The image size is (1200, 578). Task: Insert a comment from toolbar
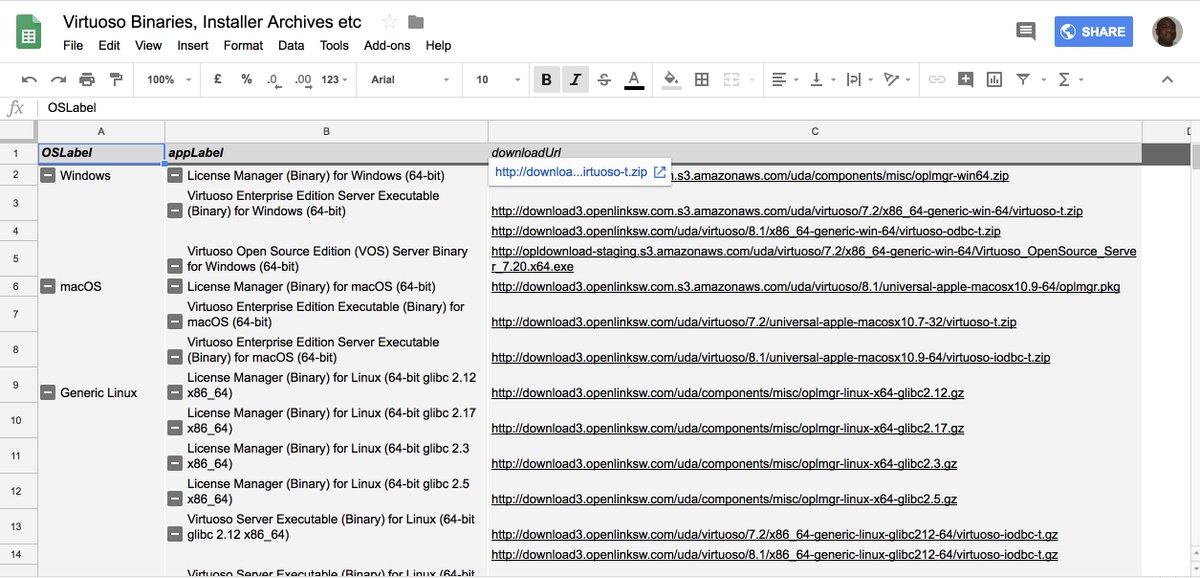coord(965,80)
